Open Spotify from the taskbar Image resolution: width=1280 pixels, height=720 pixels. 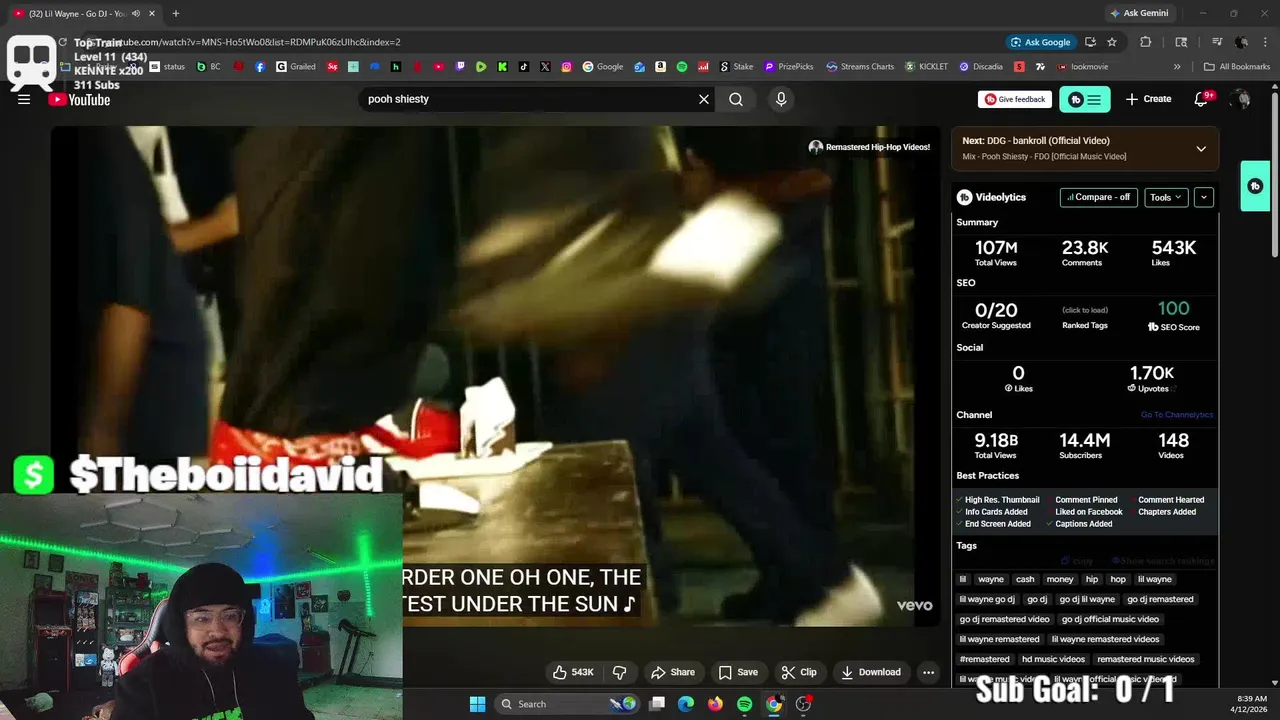pyautogui.click(x=744, y=704)
